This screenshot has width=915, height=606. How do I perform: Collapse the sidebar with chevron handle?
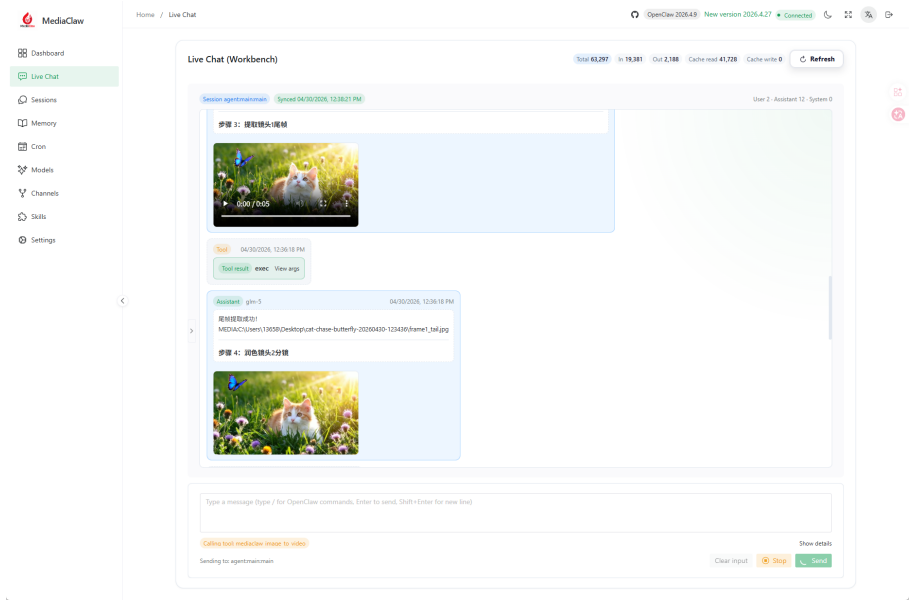coord(123,301)
